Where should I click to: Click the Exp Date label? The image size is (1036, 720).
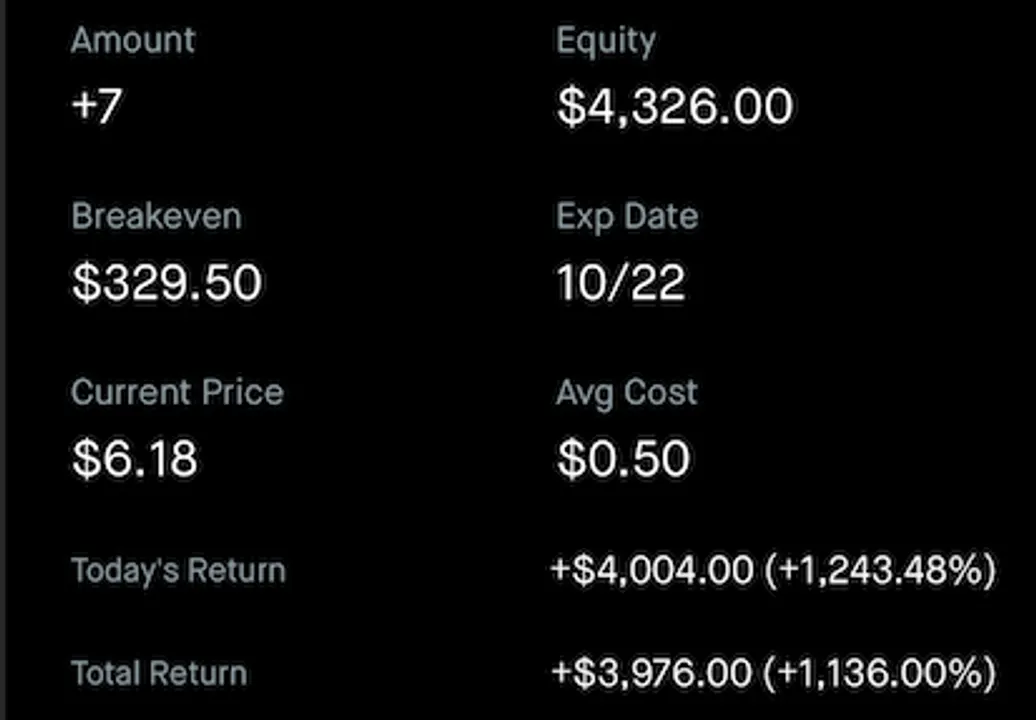[x=627, y=218]
